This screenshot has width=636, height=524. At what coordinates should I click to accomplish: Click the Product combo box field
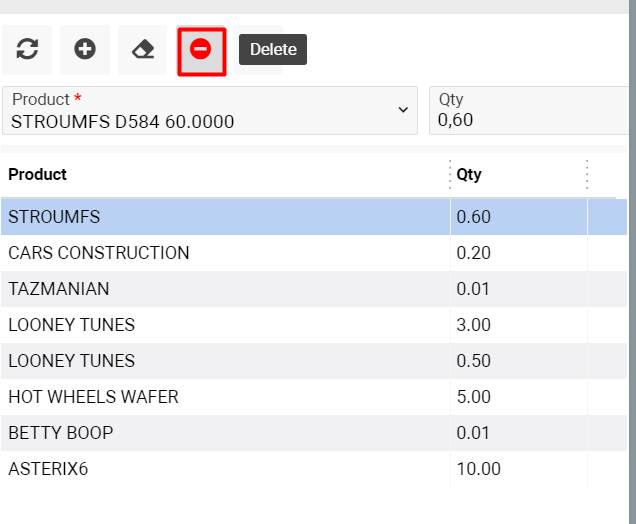(200, 111)
